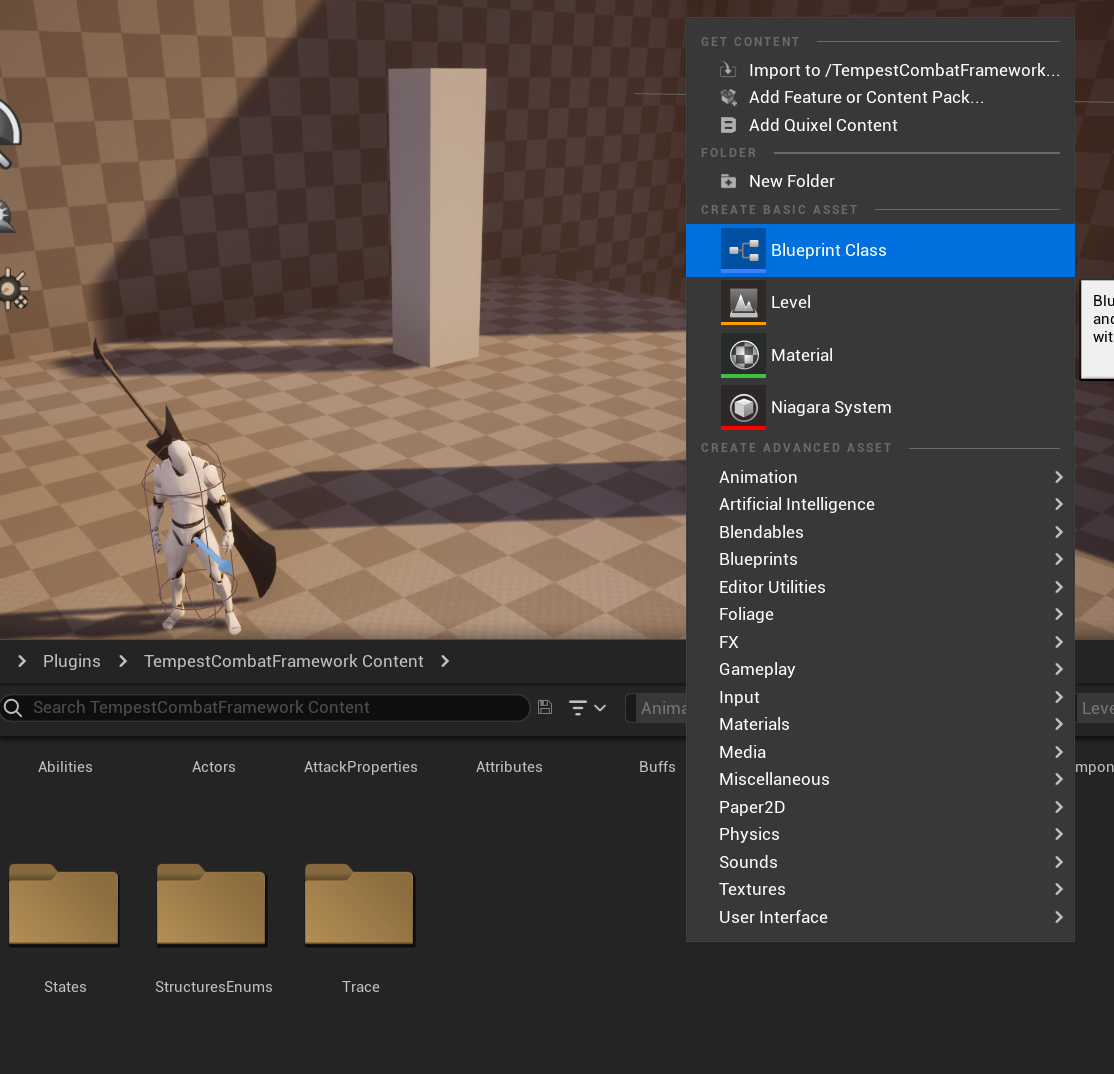The height and width of the screenshot is (1074, 1114).
Task: Select the Blueprint Class icon
Action: click(741, 250)
